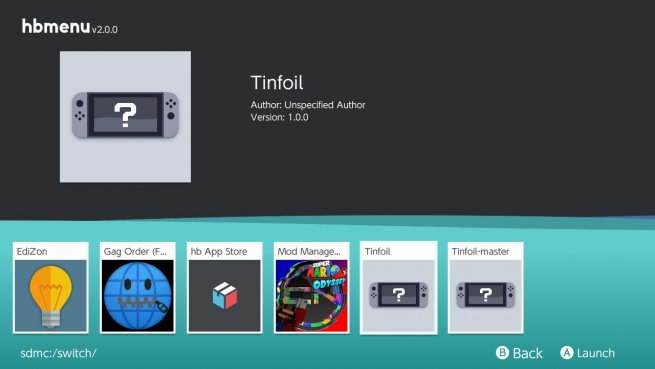Screen dimensions: 655x369
Task: Click the Tinfoil heading in details panel
Action: tap(277, 82)
